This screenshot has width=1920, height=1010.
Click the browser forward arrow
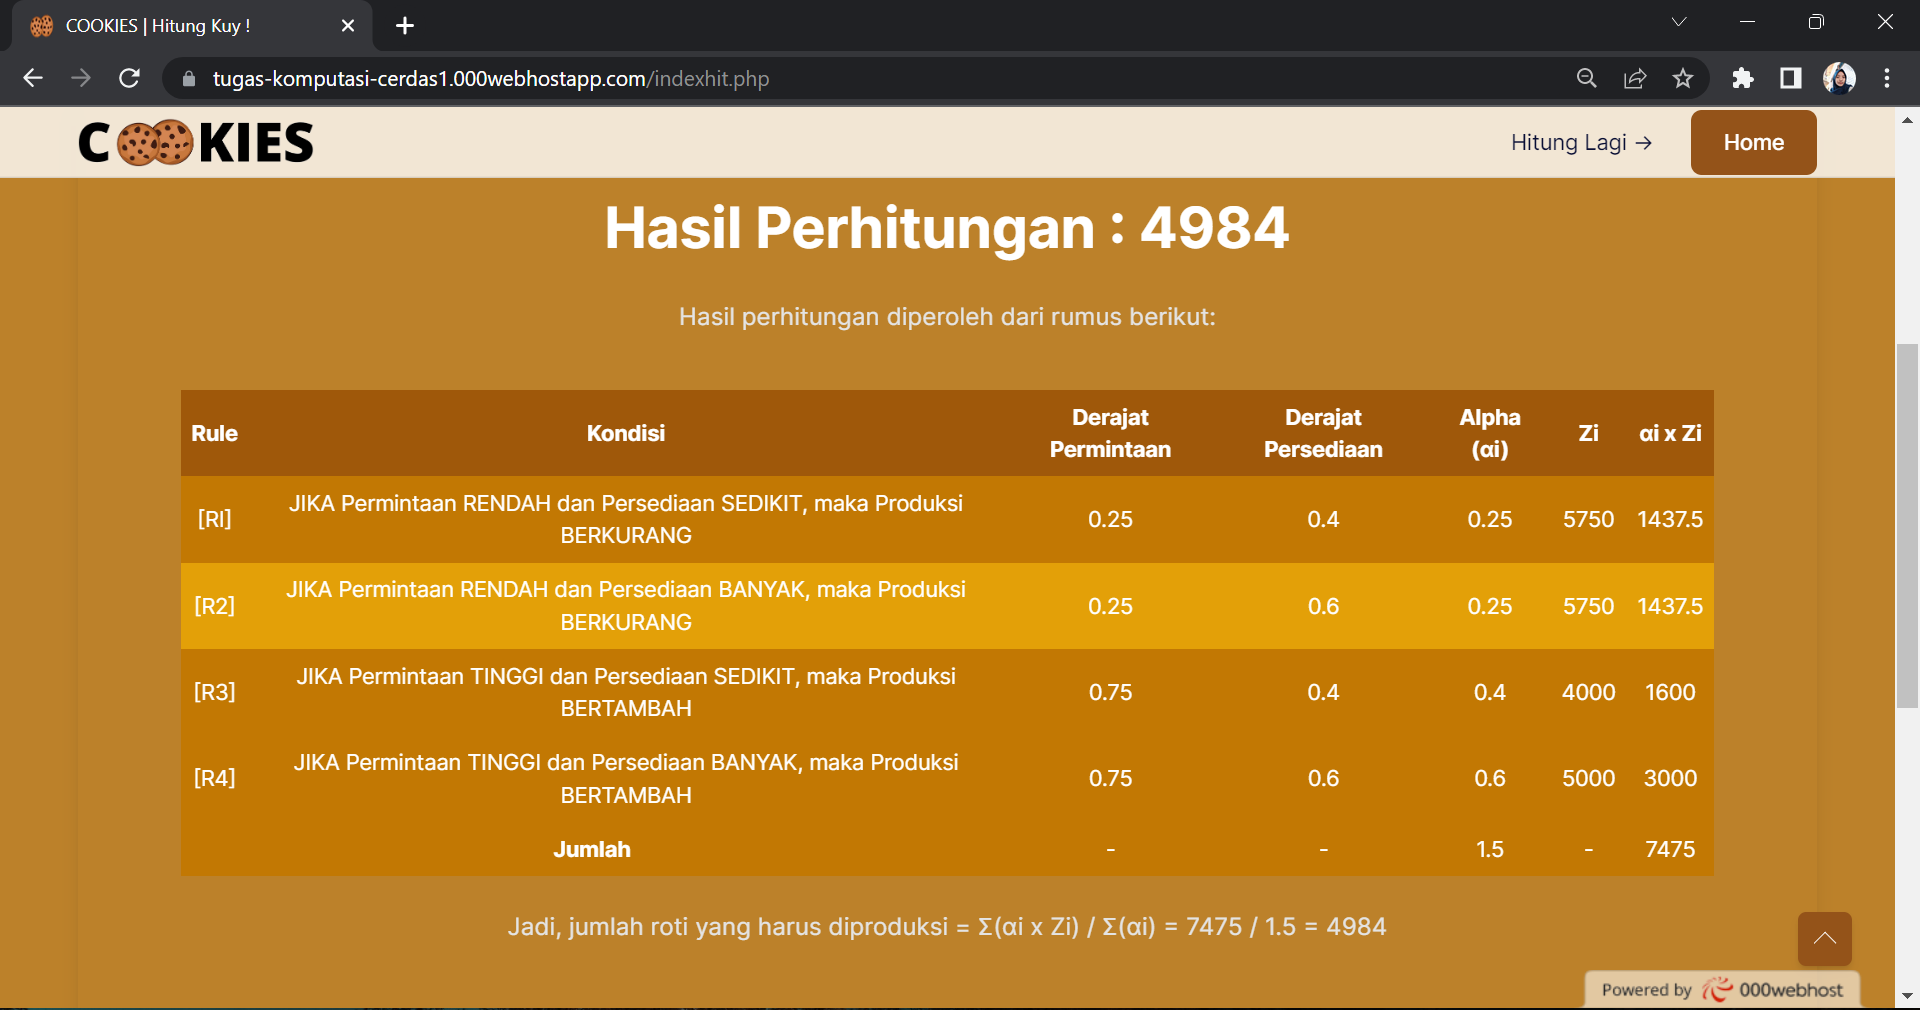tap(81, 78)
